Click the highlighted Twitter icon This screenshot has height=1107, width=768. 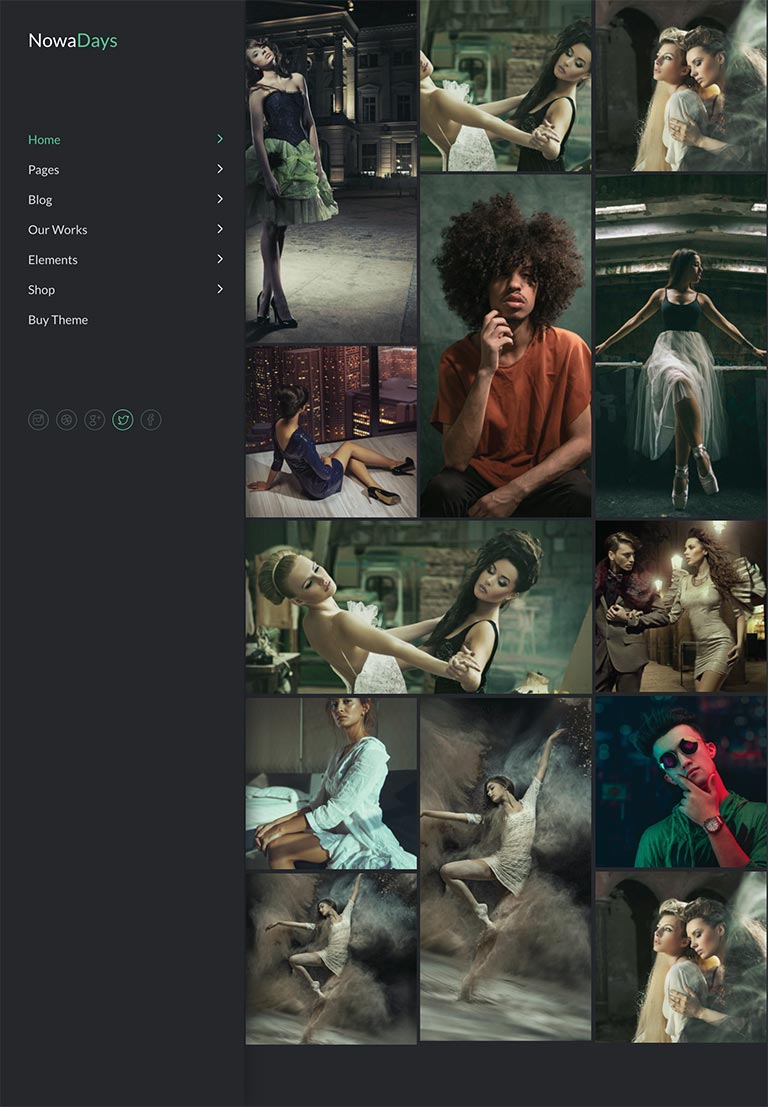(123, 420)
